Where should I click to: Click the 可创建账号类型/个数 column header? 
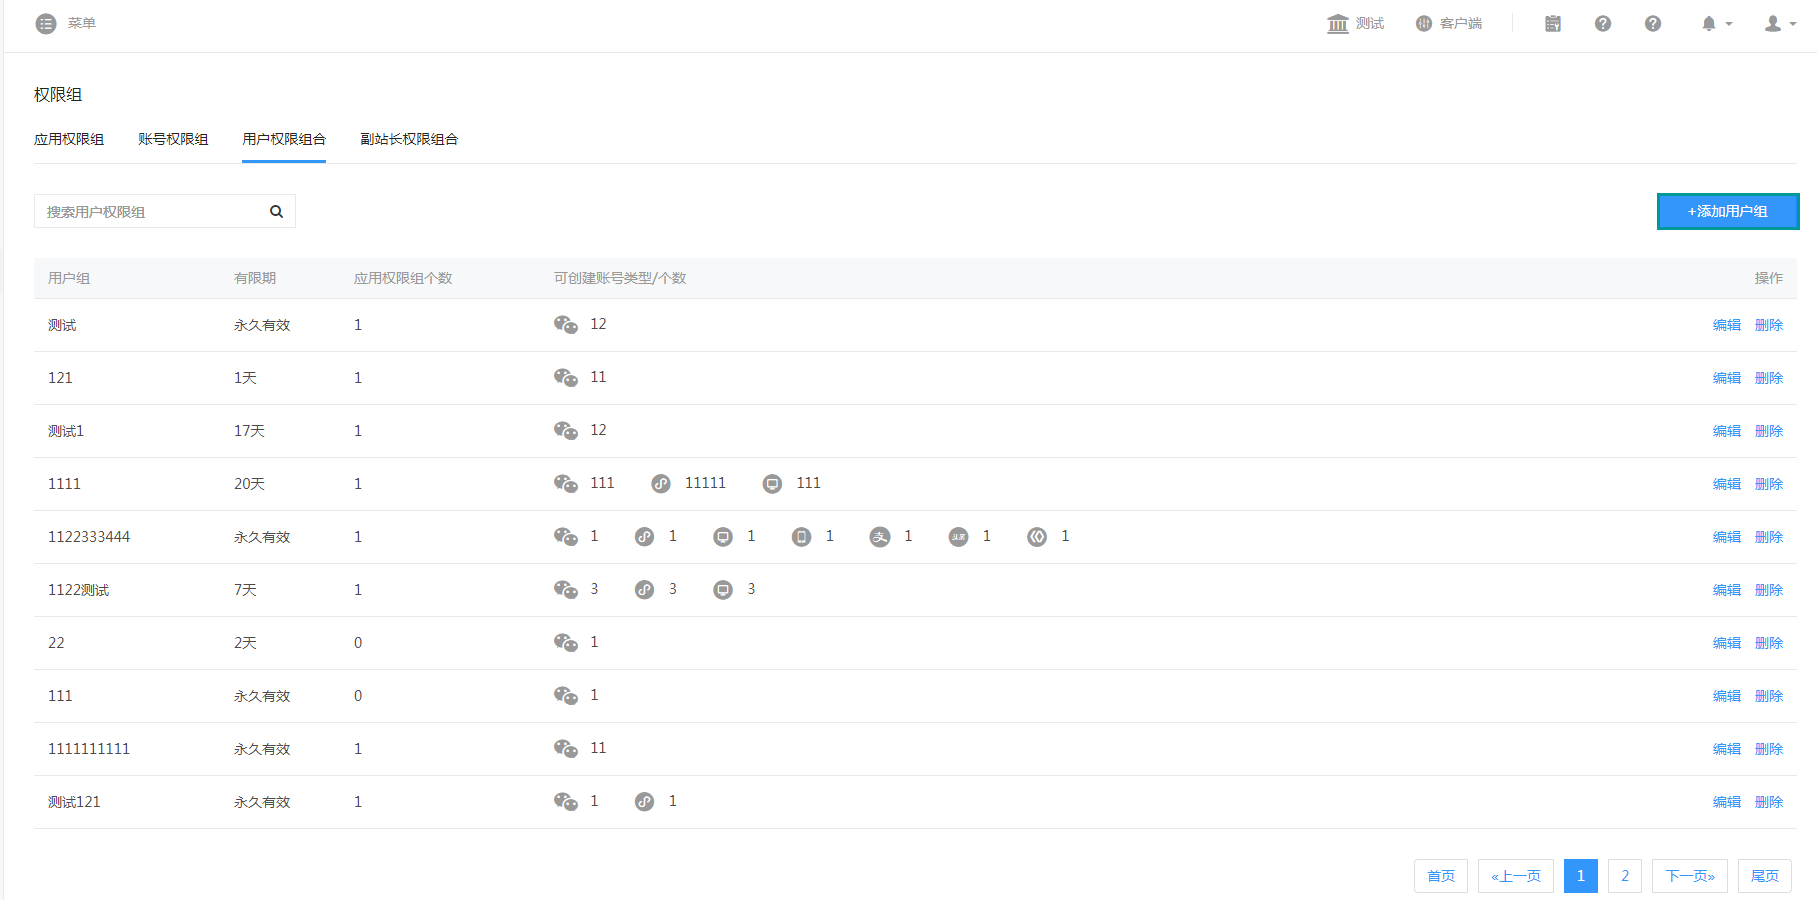click(x=620, y=278)
